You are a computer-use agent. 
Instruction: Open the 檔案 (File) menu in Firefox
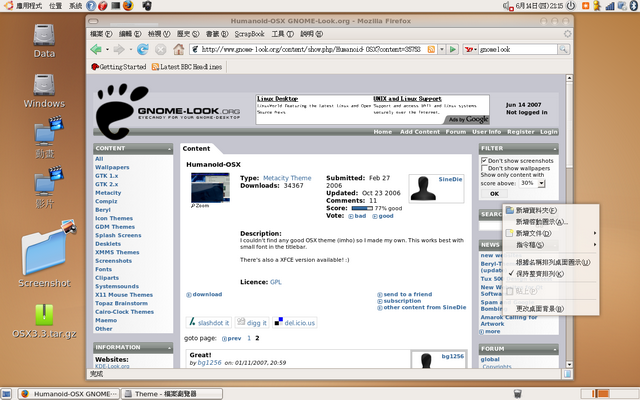point(101,34)
